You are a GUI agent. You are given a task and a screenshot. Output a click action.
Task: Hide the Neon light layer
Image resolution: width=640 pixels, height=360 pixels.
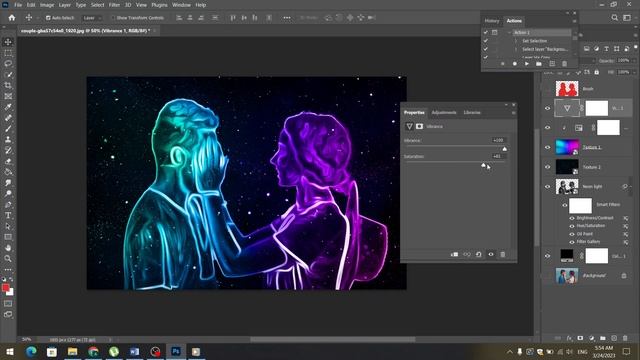click(x=547, y=187)
